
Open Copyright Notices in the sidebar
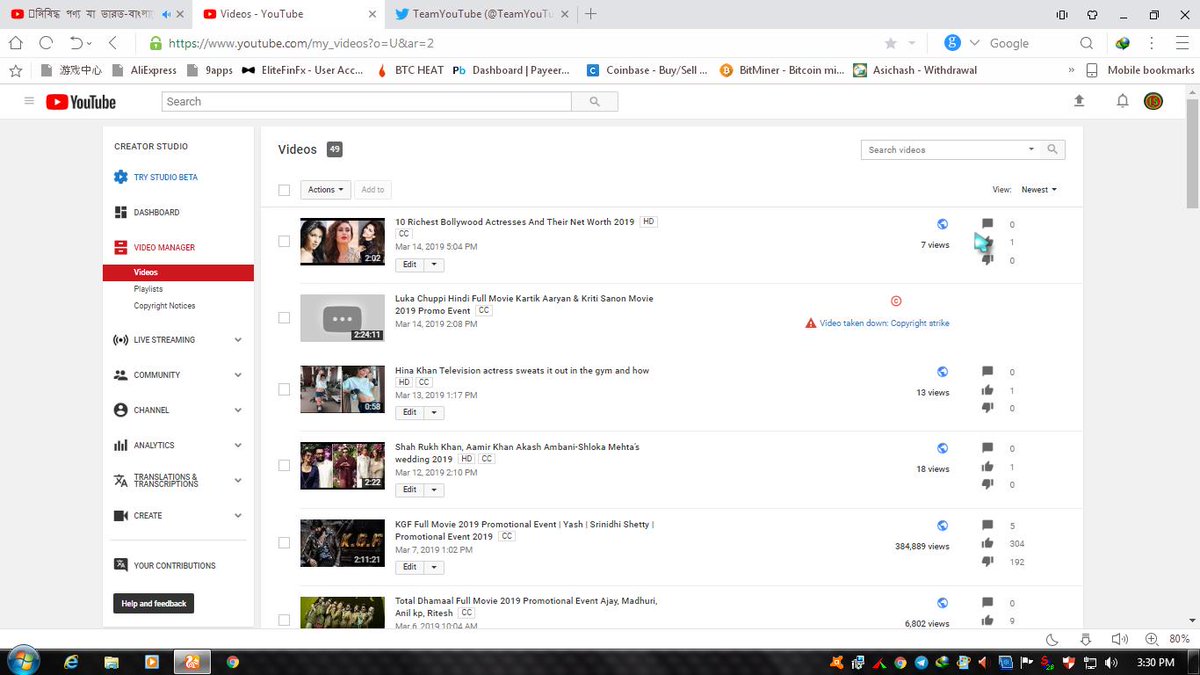[165, 306]
